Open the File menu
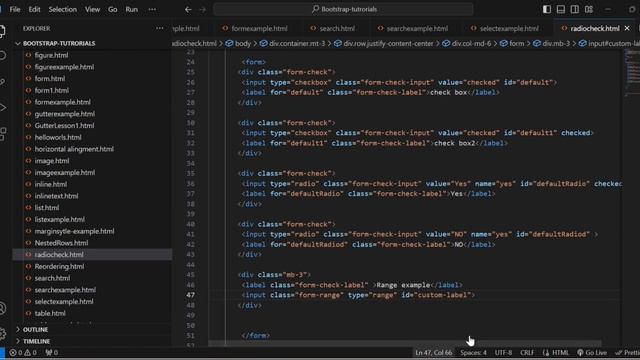This screenshot has width=640, height=360. click(15, 9)
